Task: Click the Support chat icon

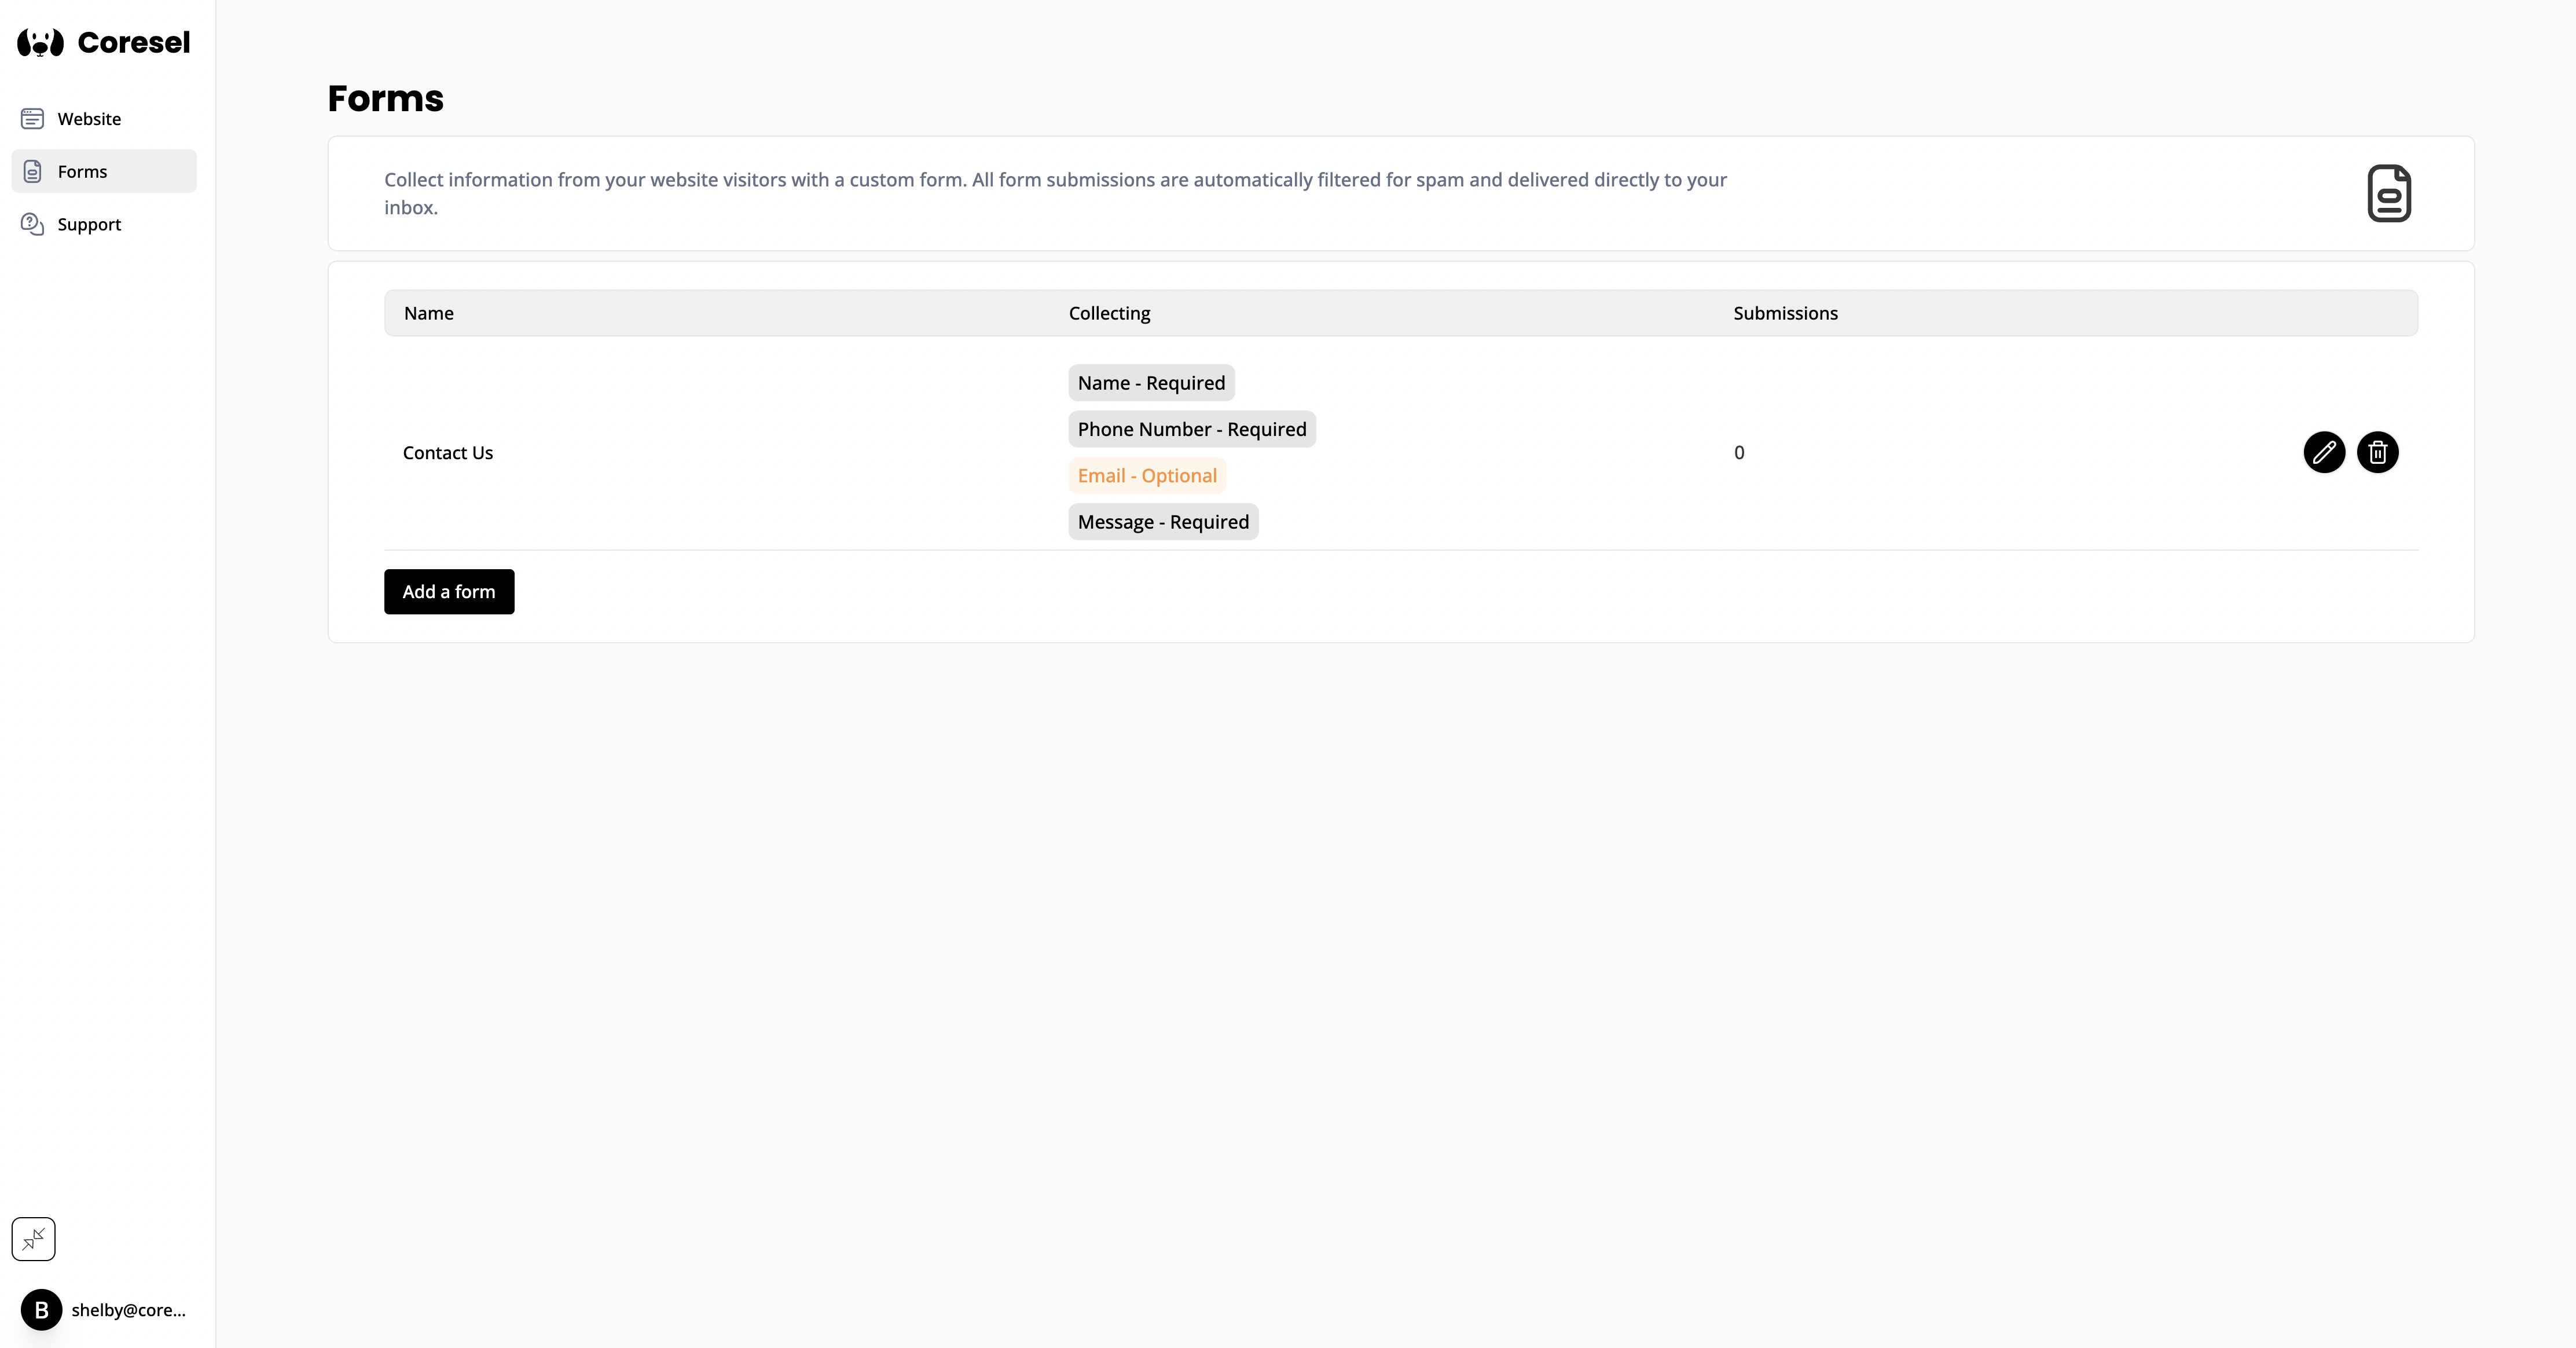Action: point(32,225)
